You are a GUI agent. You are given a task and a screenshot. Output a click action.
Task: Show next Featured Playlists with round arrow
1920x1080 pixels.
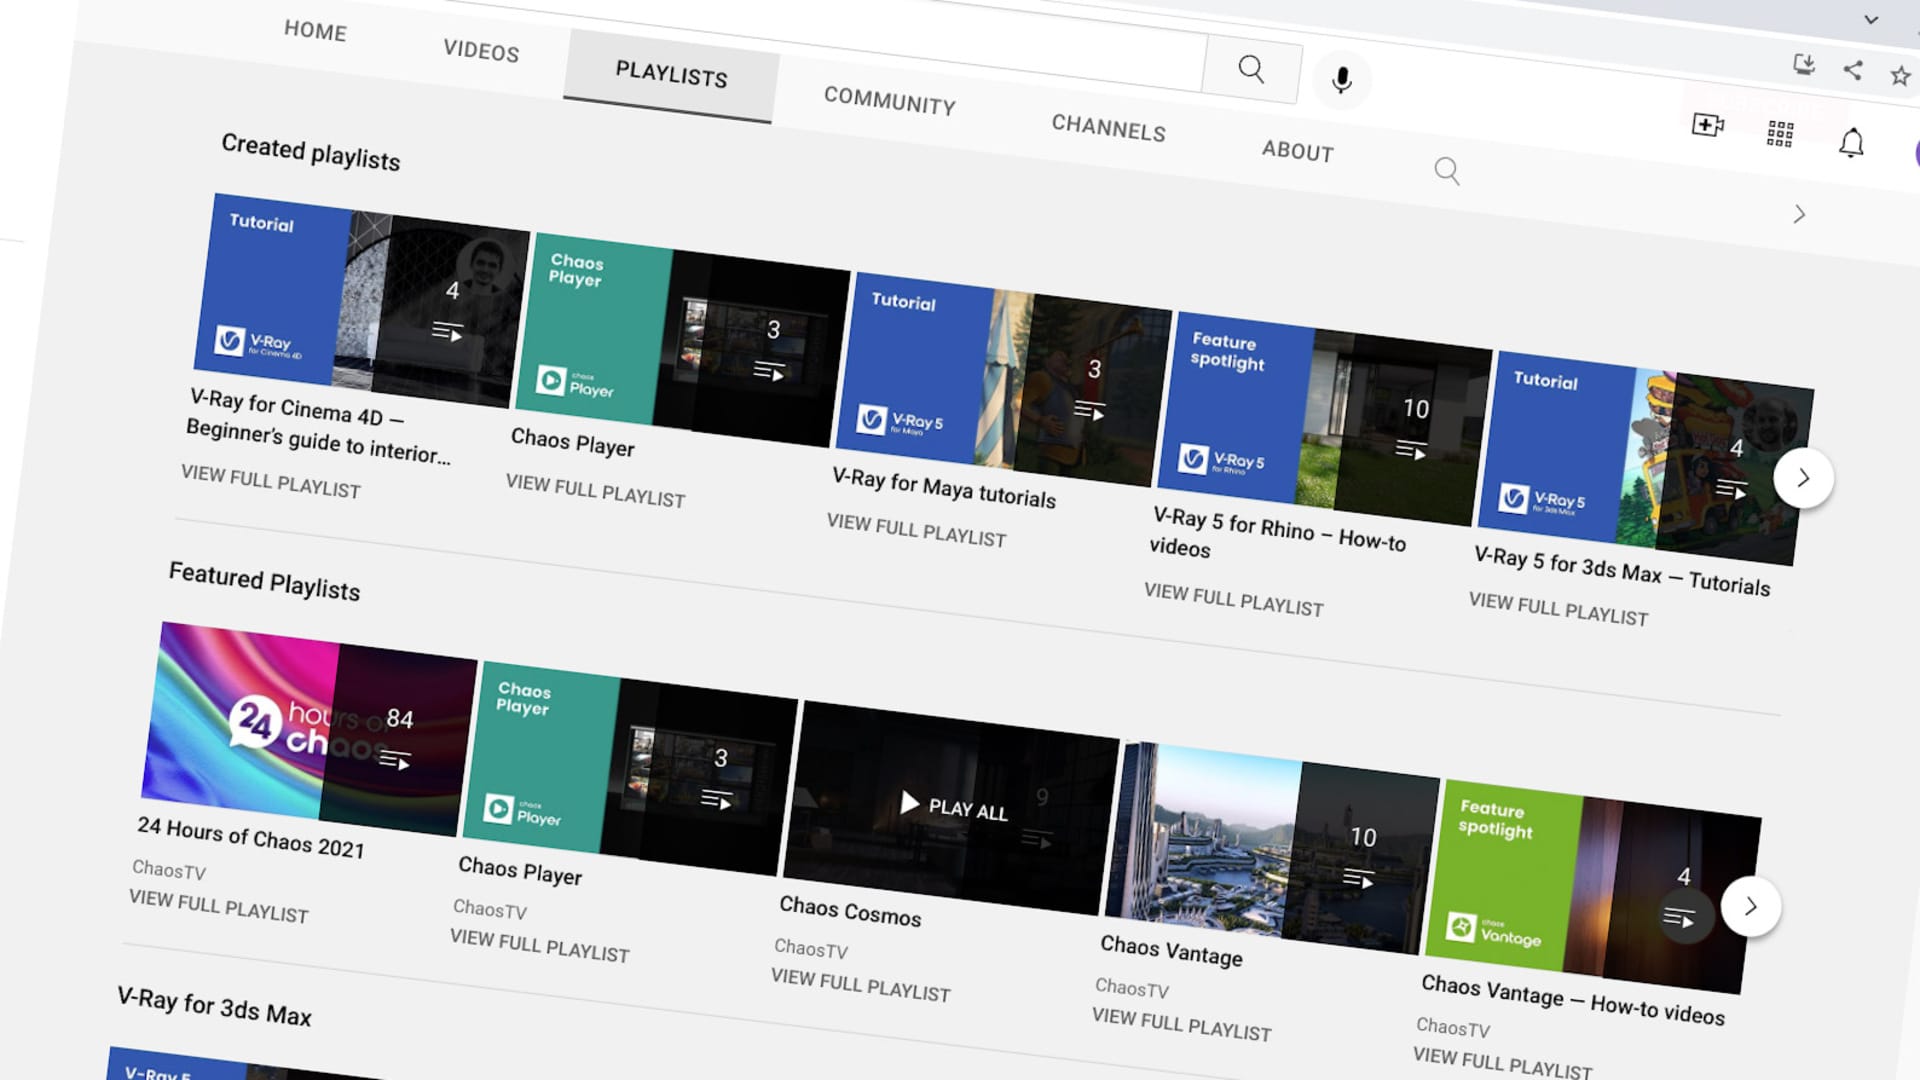[x=1750, y=906]
